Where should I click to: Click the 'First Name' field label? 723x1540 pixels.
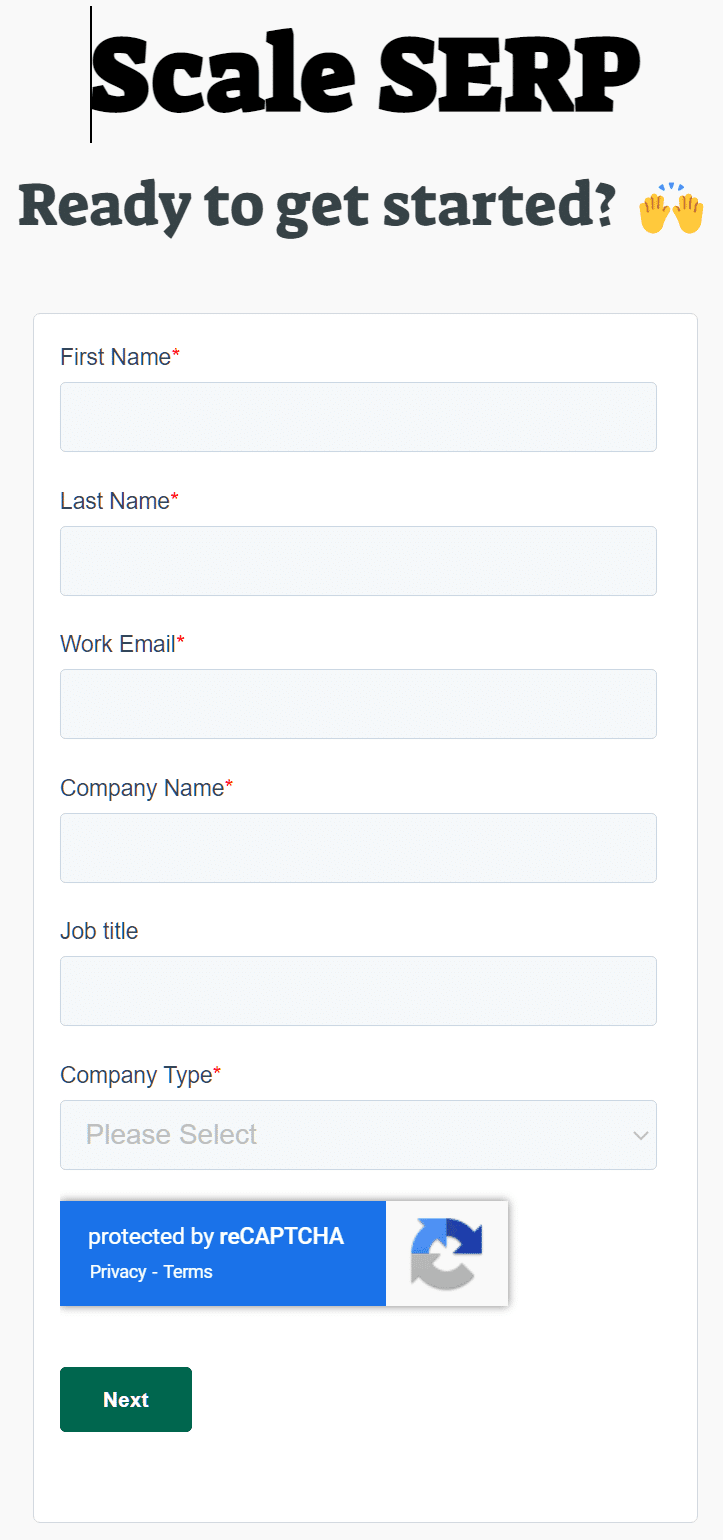click(x=116, y=357)
